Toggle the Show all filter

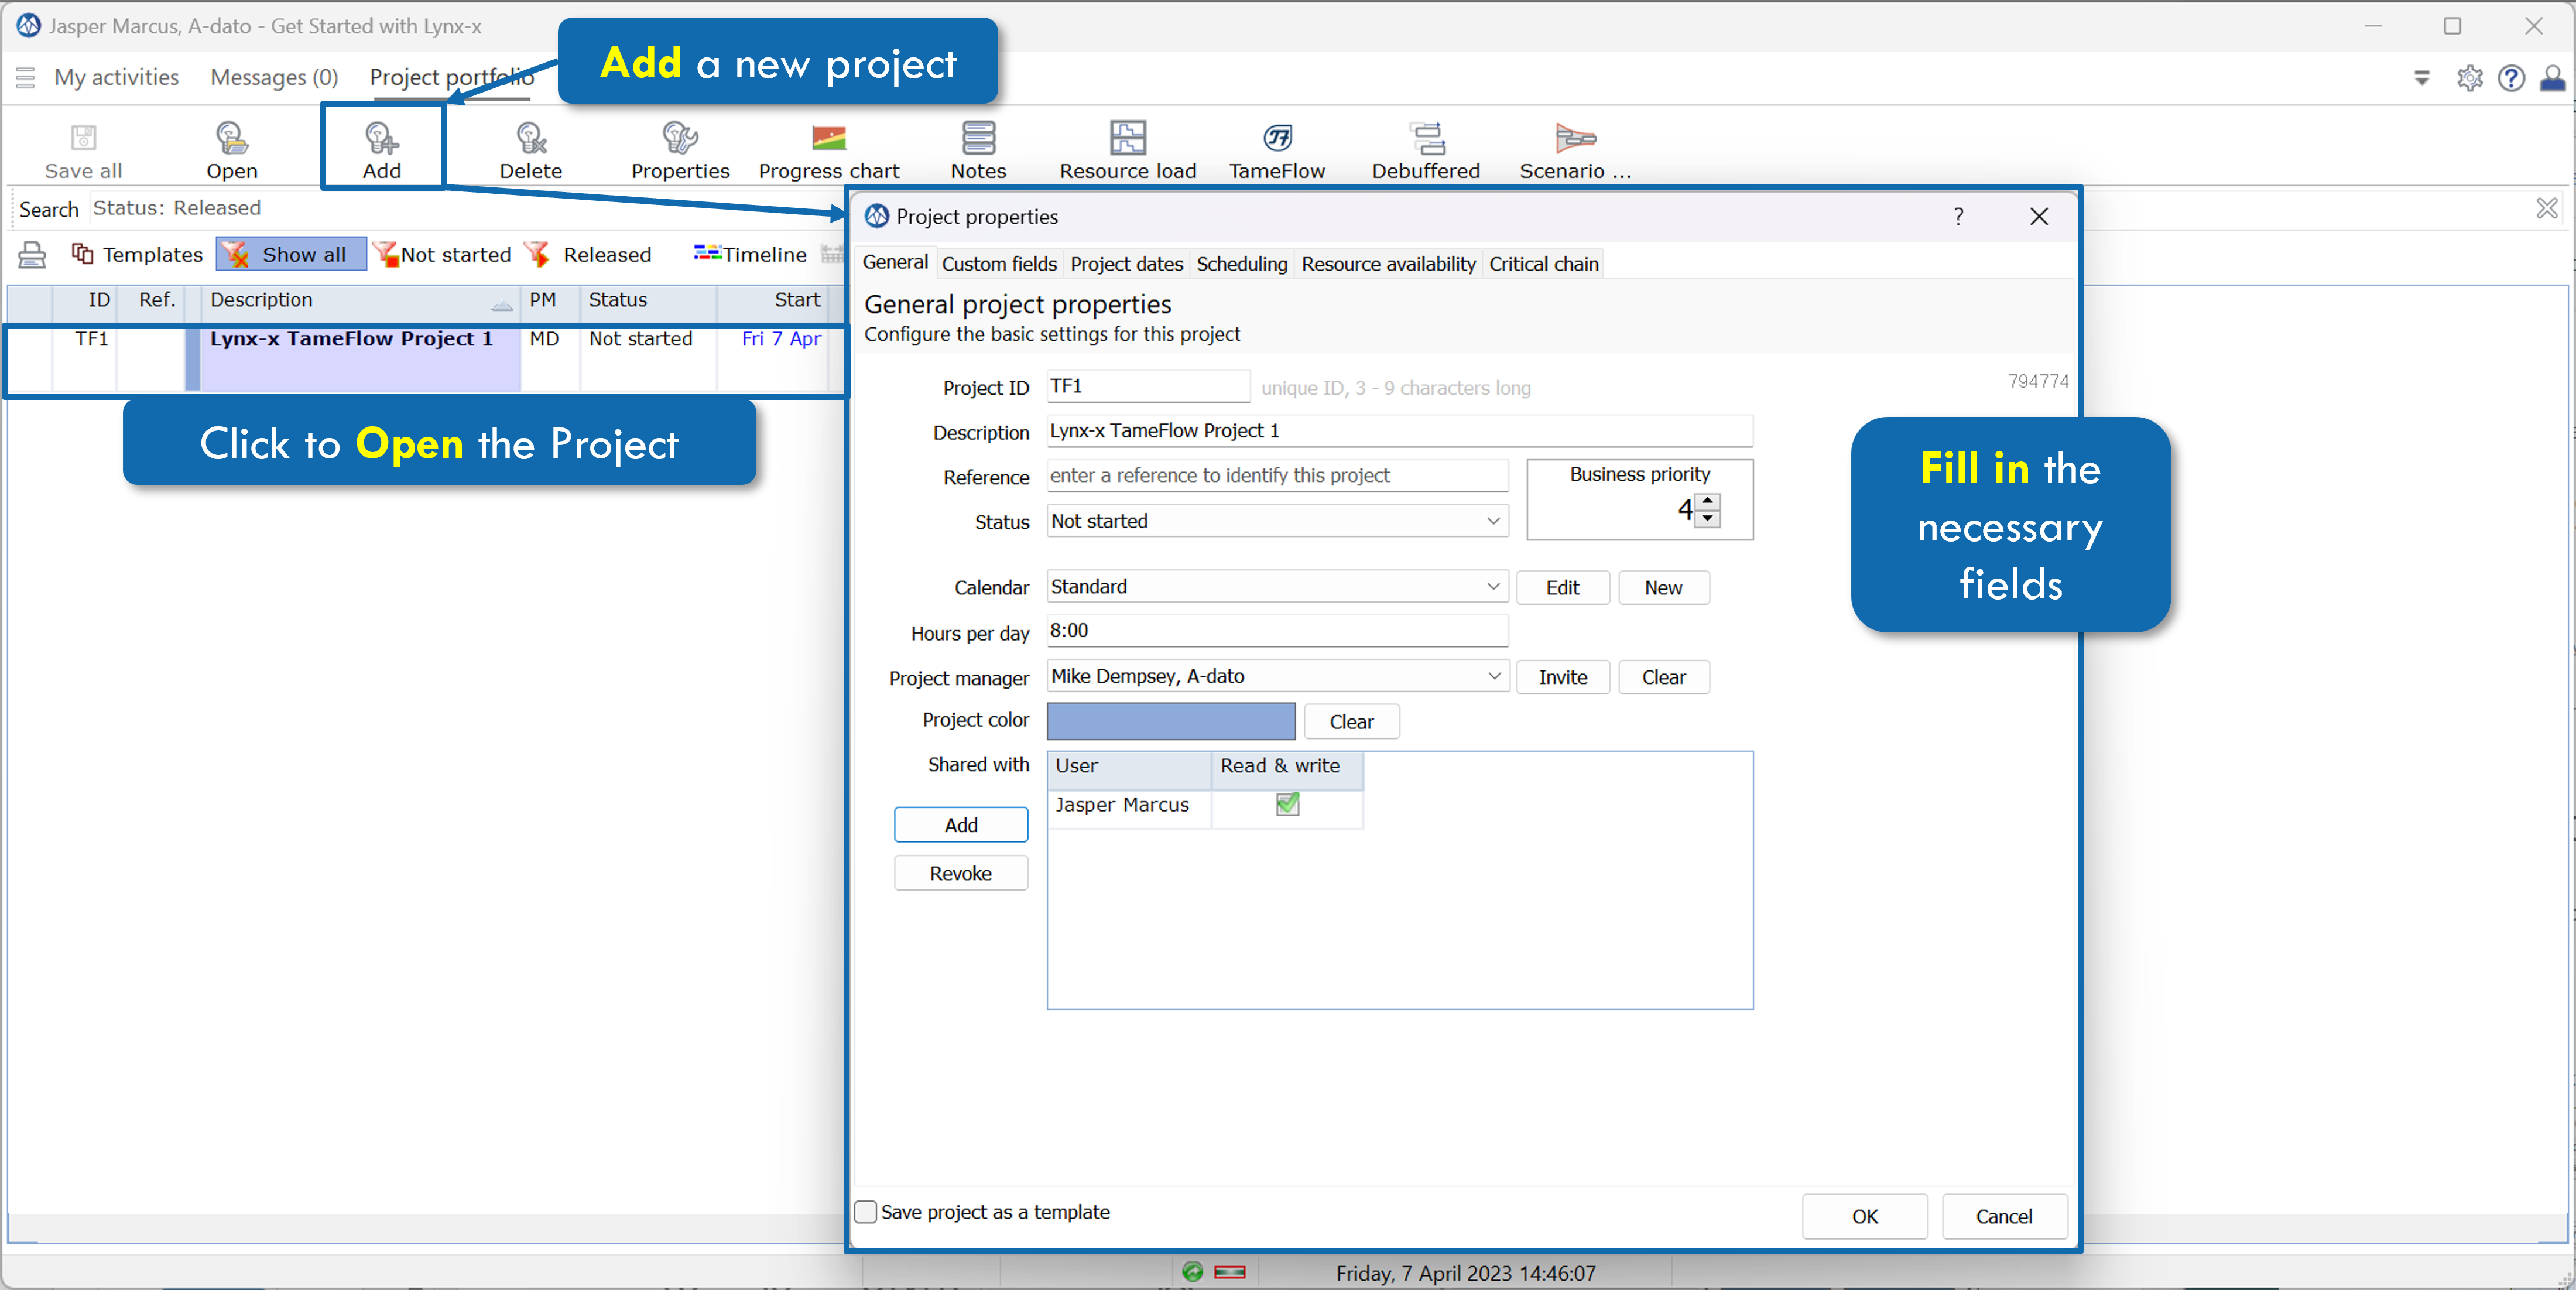click(x=291, y=255)
